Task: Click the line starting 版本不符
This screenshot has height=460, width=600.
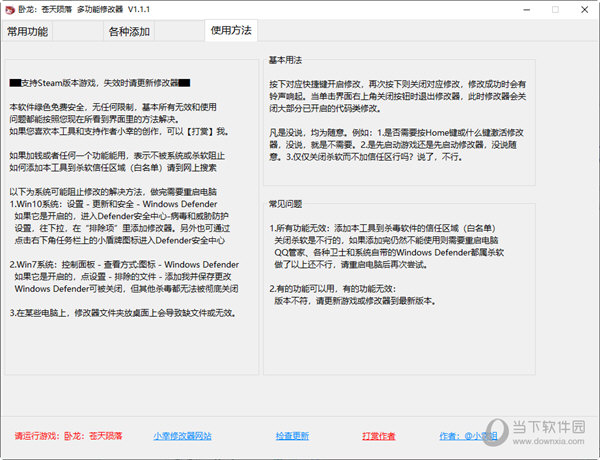Action: (x=355, y=301)
